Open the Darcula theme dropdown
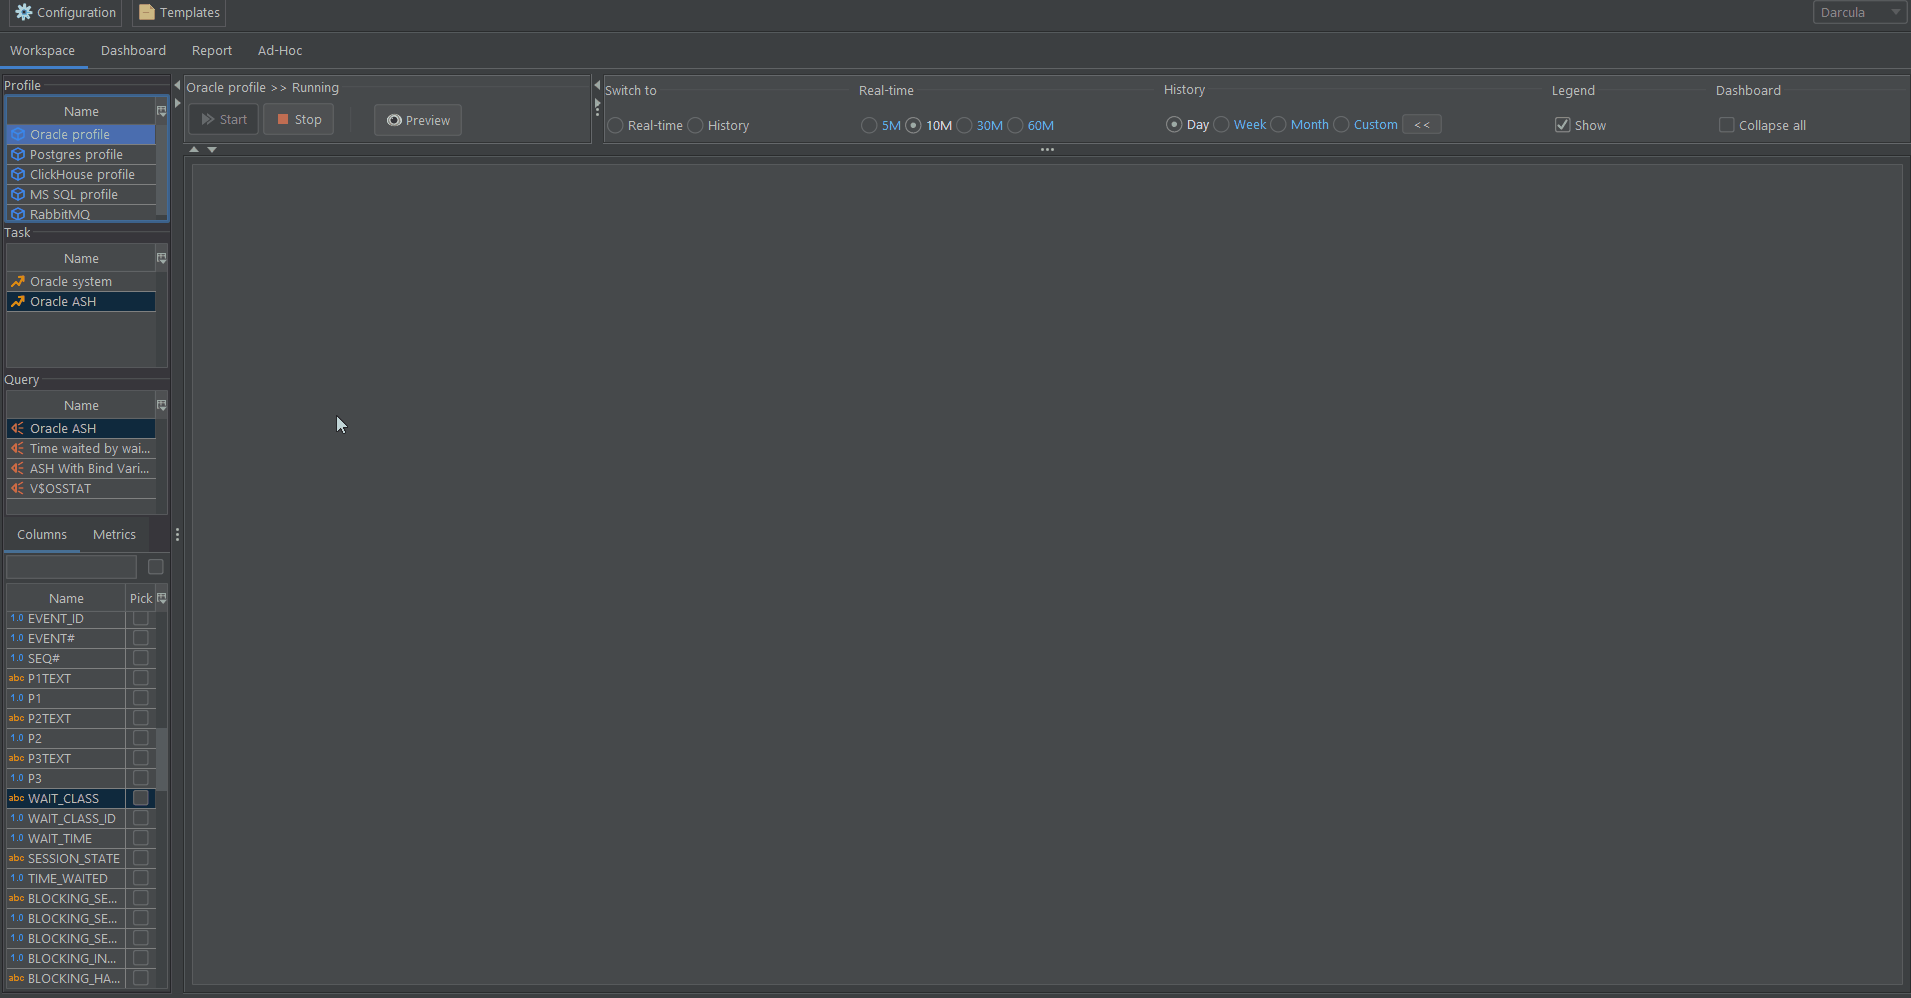Screen dimensions: 1911x998 (1860, 13)
